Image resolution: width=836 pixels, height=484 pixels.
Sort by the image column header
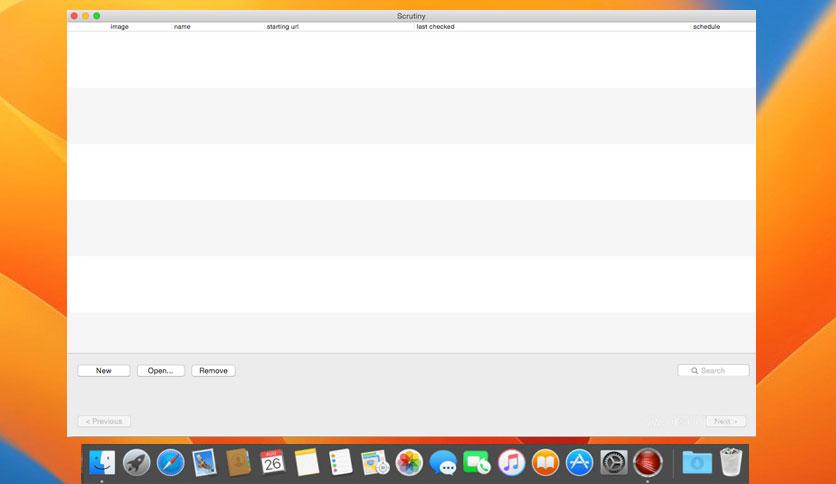pos(119,27)
